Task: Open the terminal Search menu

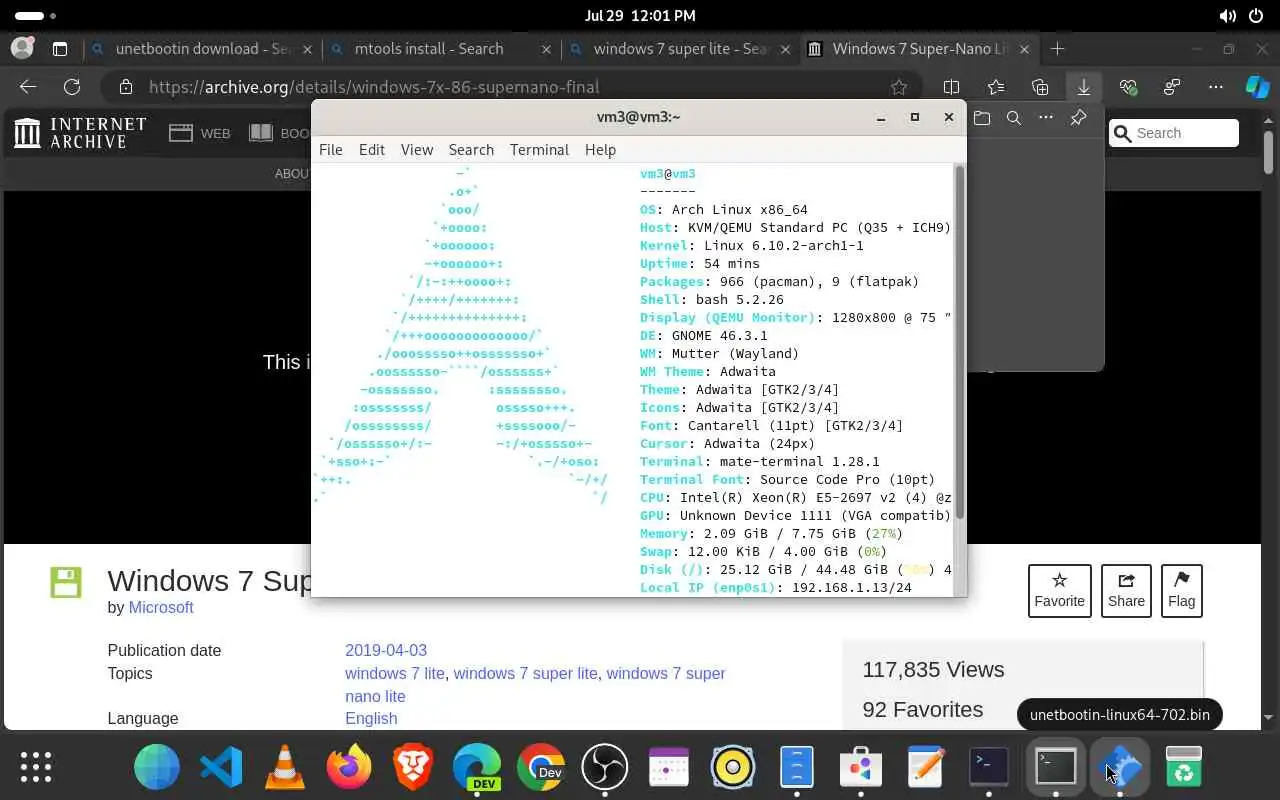Action: pyautogui.click(x=471, y=149)
